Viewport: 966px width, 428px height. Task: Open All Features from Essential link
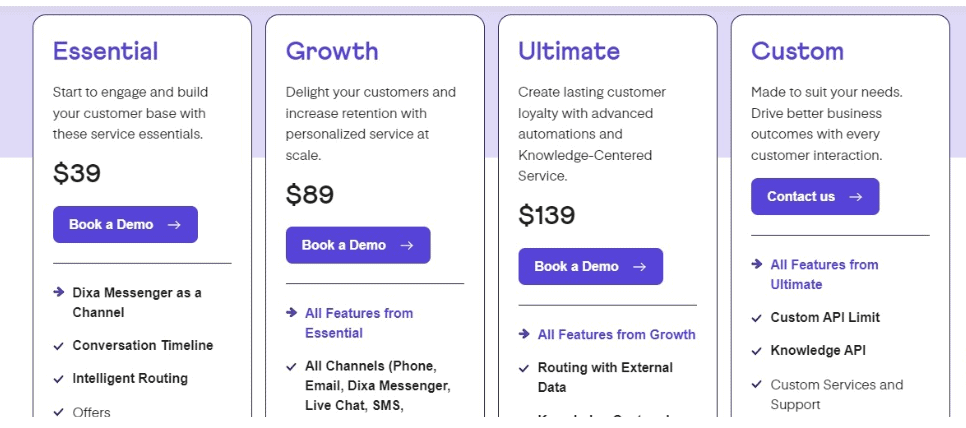pos(359,323)
